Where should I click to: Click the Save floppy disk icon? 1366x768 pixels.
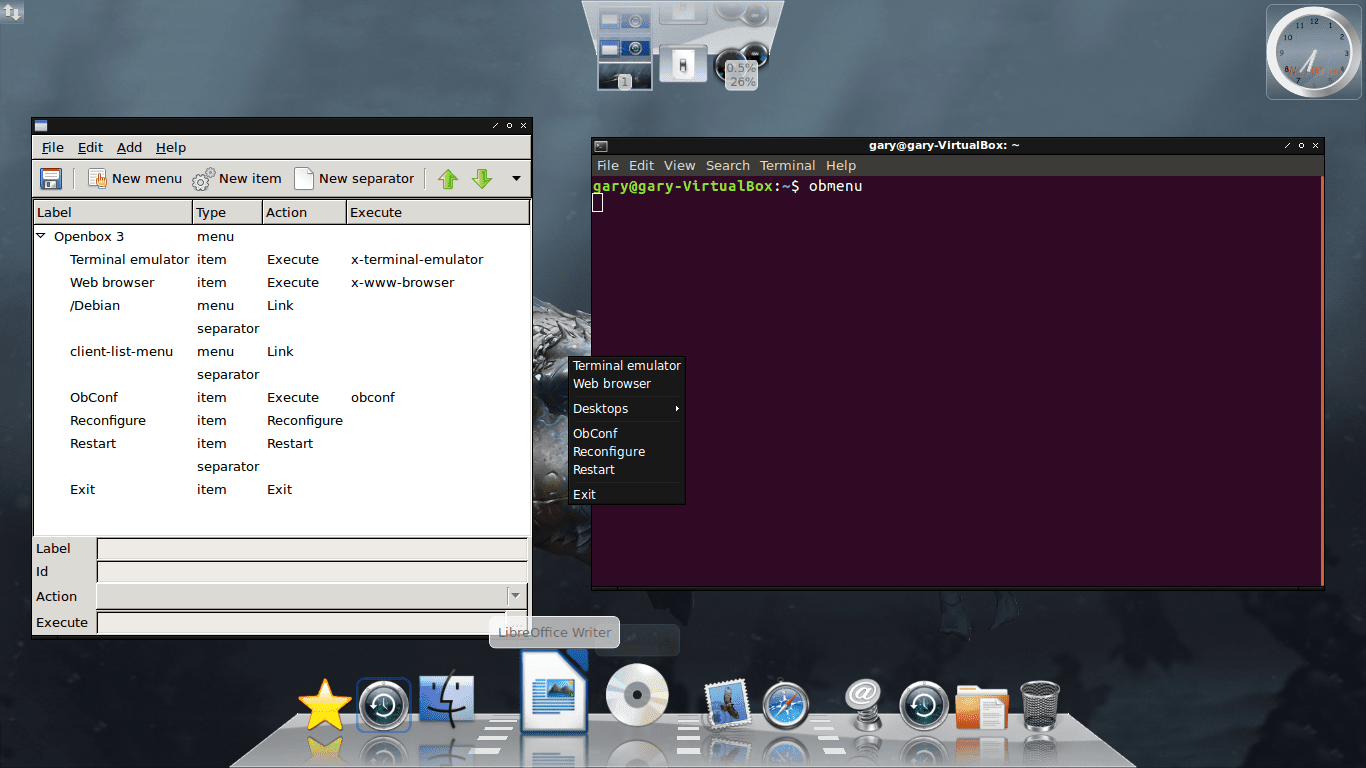coord(51,179)
